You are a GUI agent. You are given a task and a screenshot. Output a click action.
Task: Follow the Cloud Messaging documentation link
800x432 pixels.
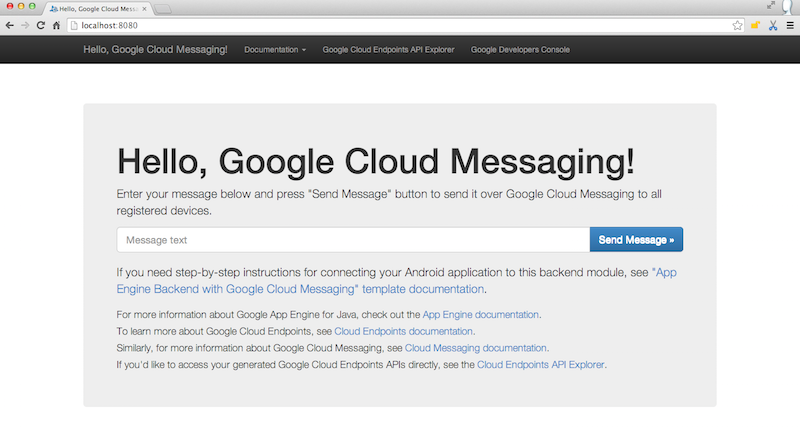pos(476,348)
